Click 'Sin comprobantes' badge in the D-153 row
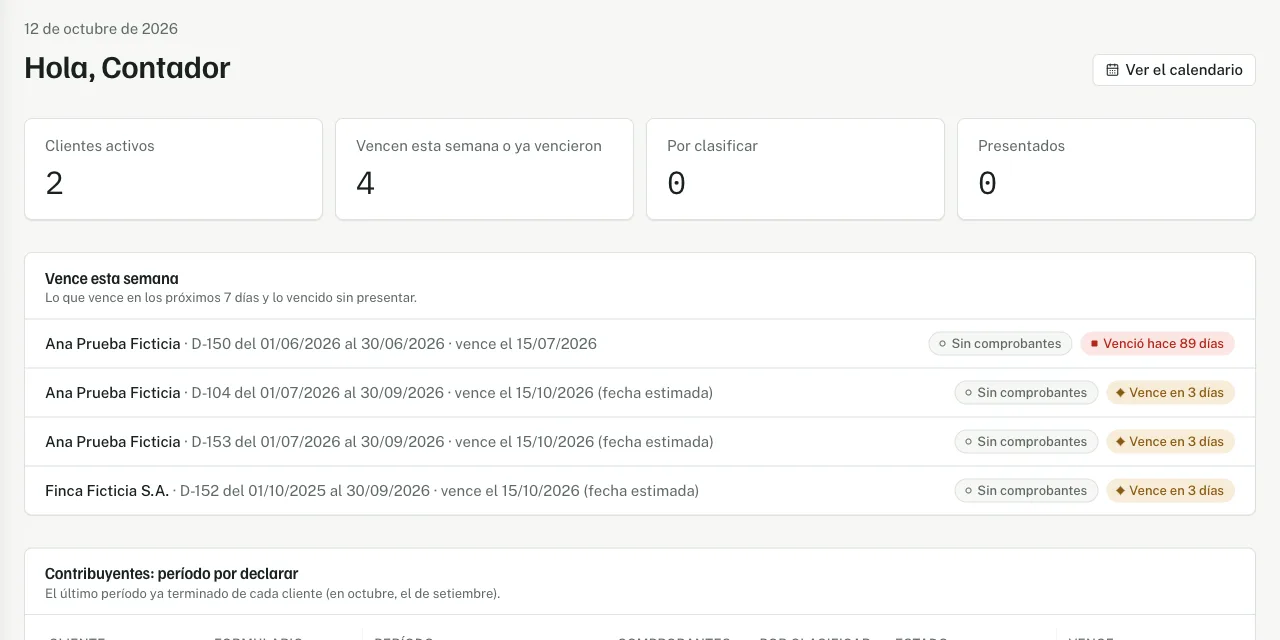 1026,442
